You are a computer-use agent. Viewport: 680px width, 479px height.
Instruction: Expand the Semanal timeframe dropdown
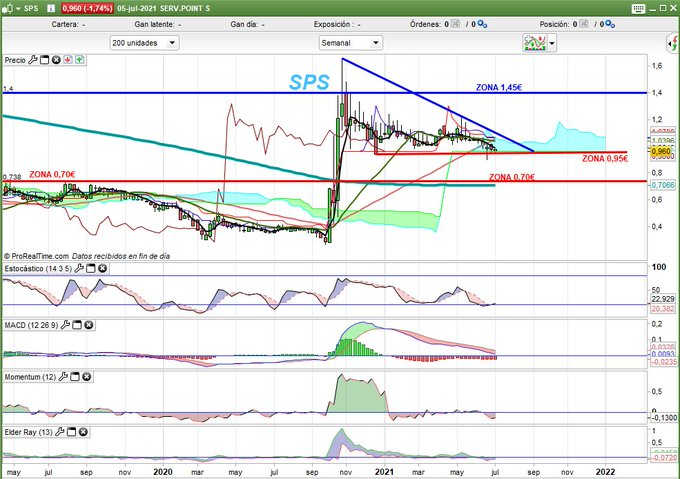click(x=350, y=43)
